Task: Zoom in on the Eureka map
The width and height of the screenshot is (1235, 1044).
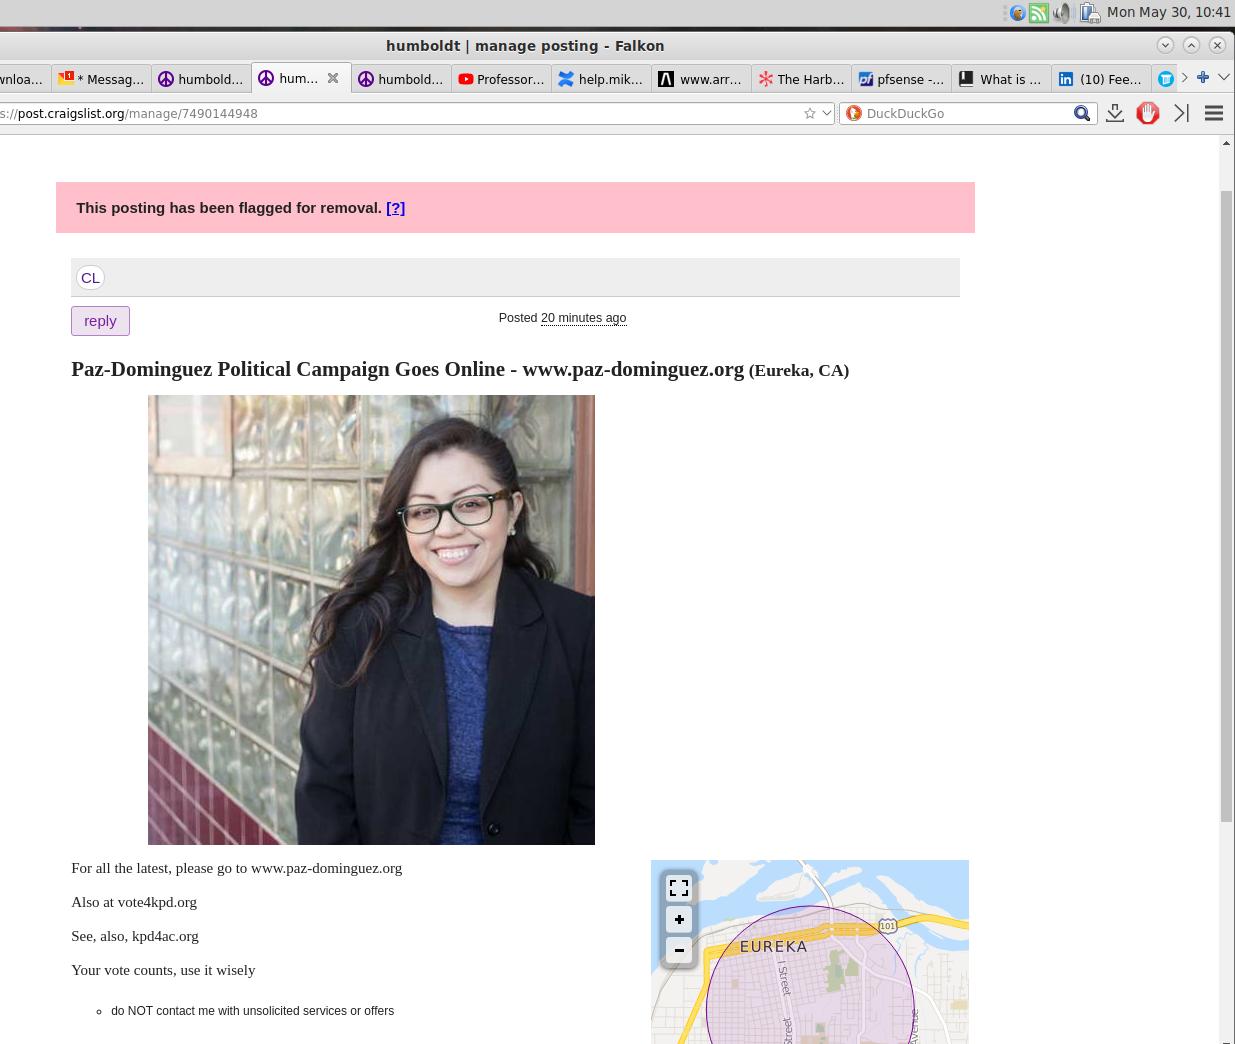Action: [x=679, y=919]
